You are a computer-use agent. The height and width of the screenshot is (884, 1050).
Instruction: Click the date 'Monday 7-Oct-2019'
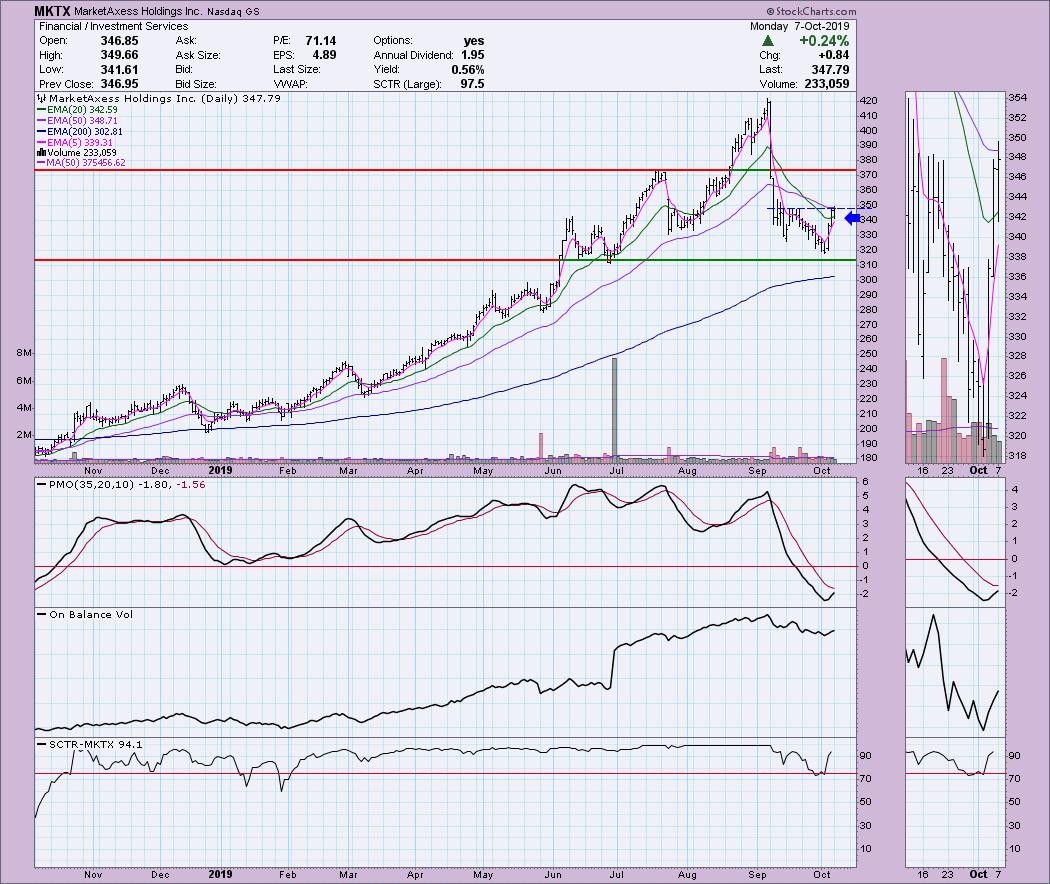click(x=800, y=26)
